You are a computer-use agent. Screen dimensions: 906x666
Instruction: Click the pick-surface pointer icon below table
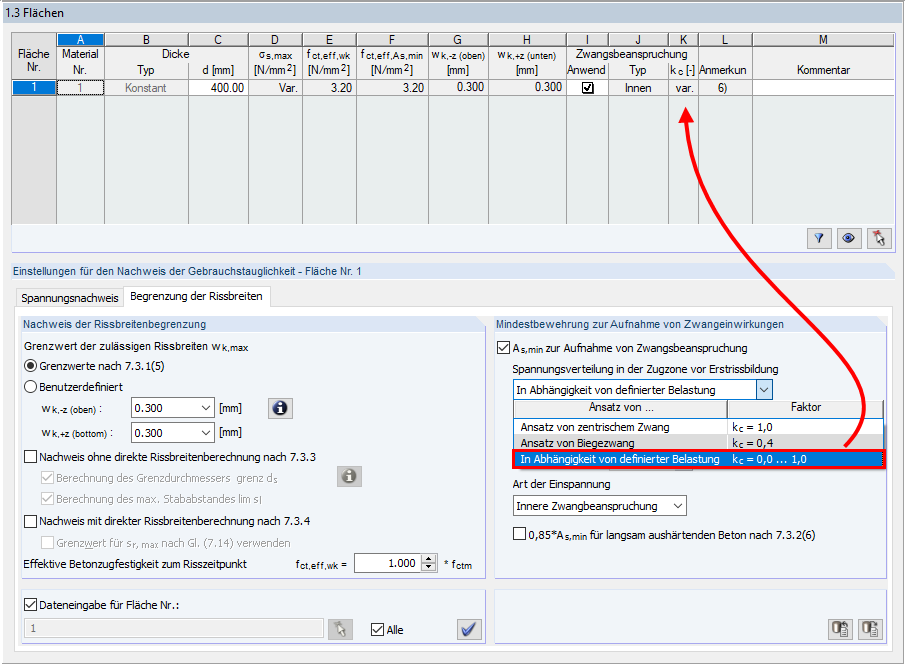click(x=879, y=238)
